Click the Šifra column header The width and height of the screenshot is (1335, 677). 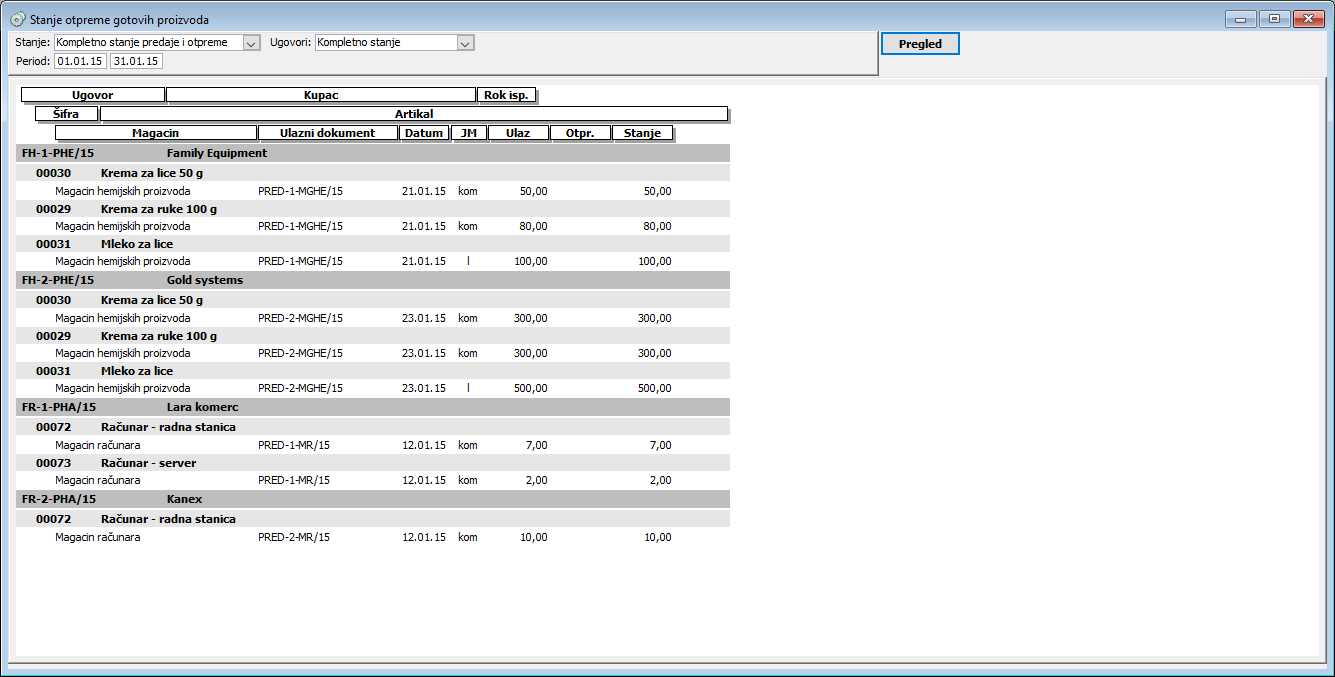[x=66, y=114]
